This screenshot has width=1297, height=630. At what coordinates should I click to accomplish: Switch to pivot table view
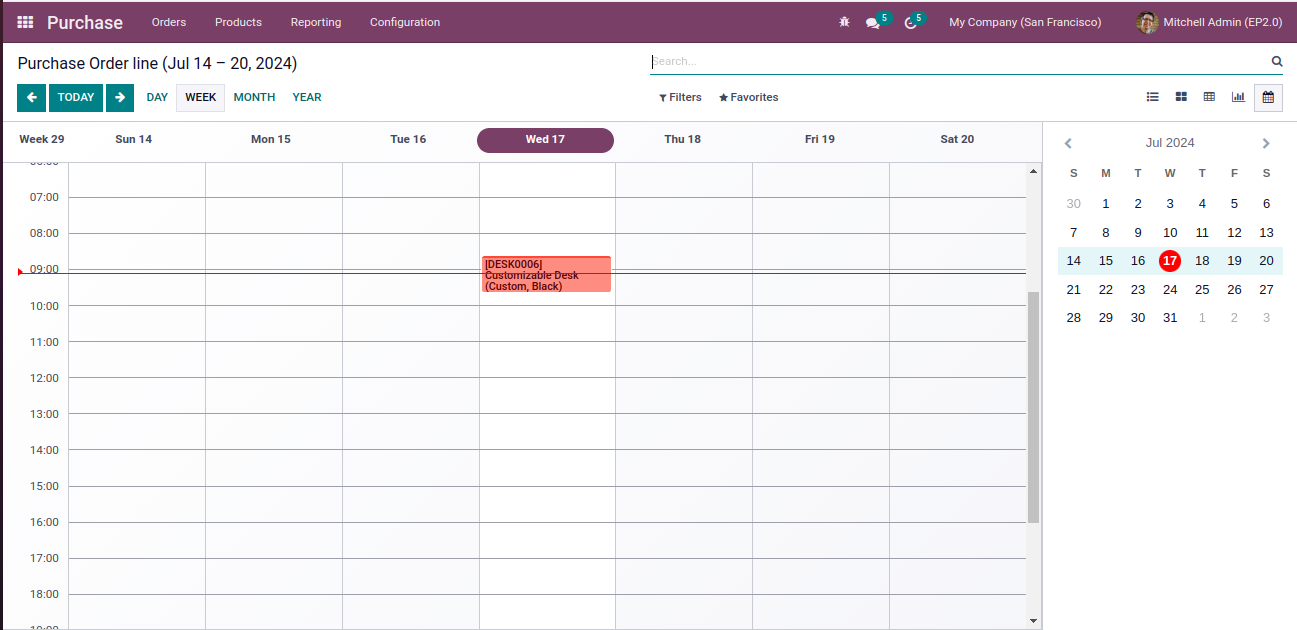[x=1209, y=97]
